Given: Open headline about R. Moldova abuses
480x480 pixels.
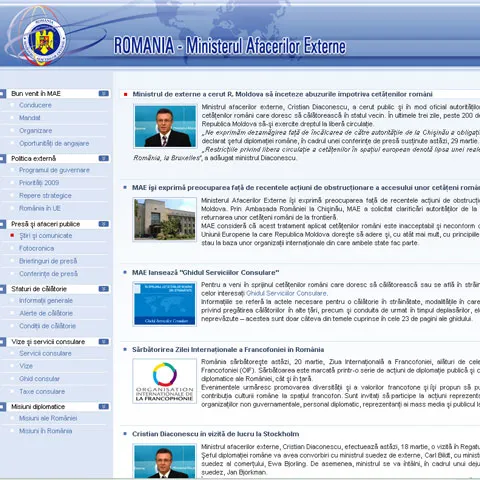Looking at the screenshot, I should pos(282,94).
